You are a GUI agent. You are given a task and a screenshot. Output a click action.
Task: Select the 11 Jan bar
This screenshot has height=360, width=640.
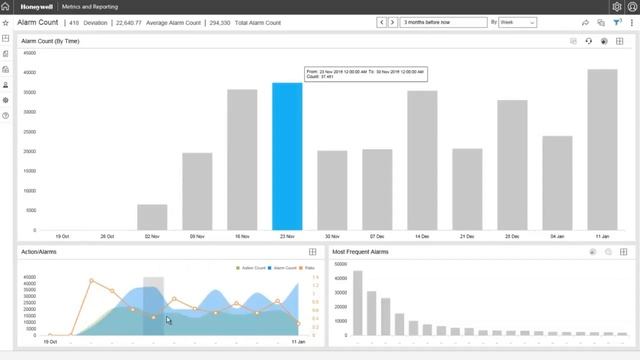pos(602,150)
